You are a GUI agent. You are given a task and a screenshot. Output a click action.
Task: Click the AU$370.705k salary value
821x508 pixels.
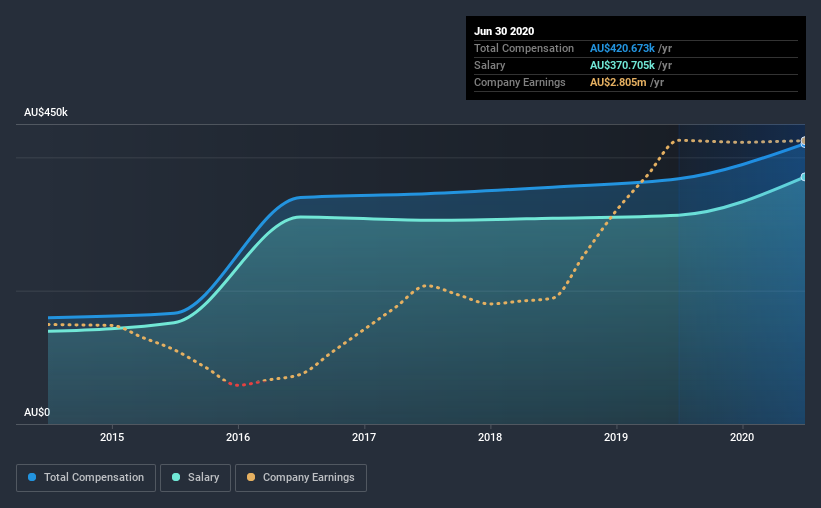pyautogui.click(x=622, y=65)
